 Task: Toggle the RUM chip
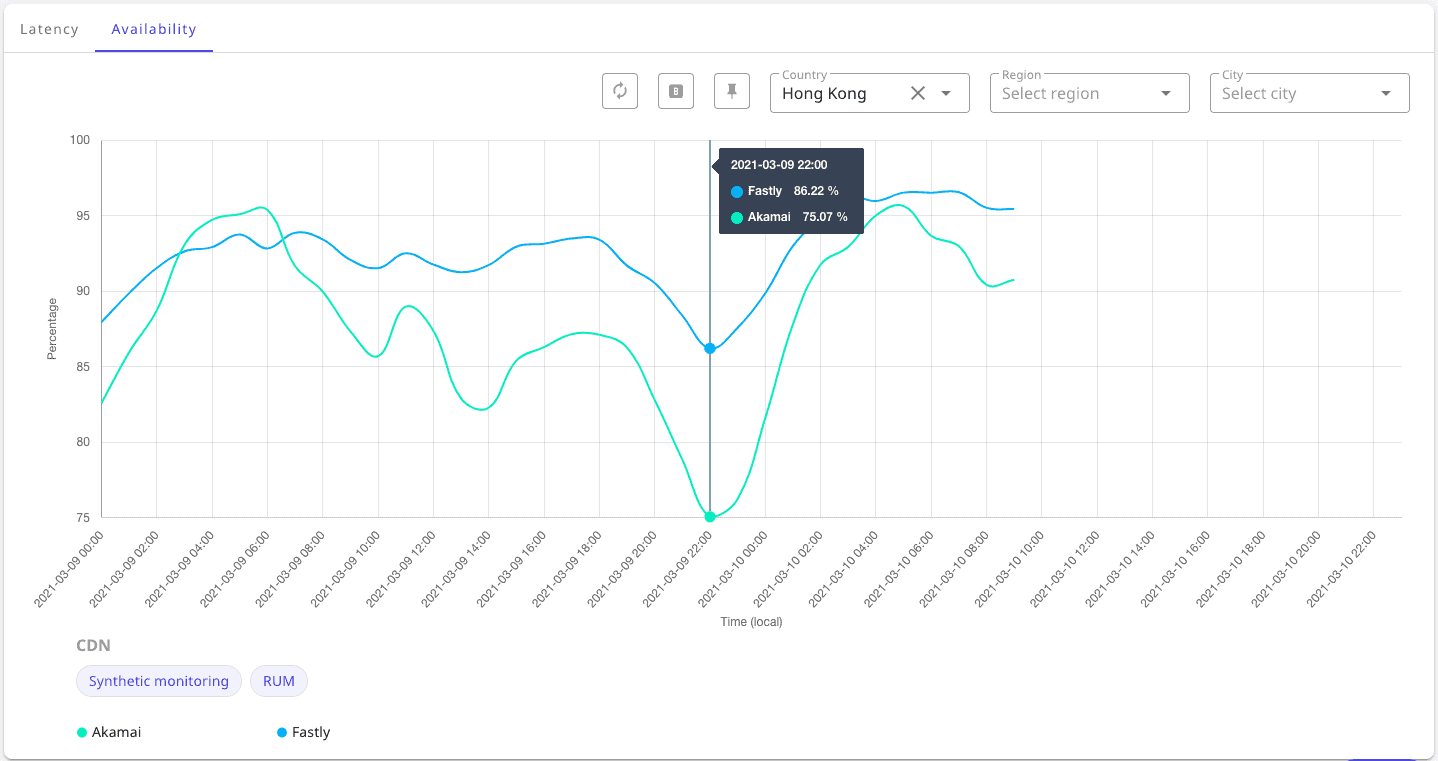point(279,681)
